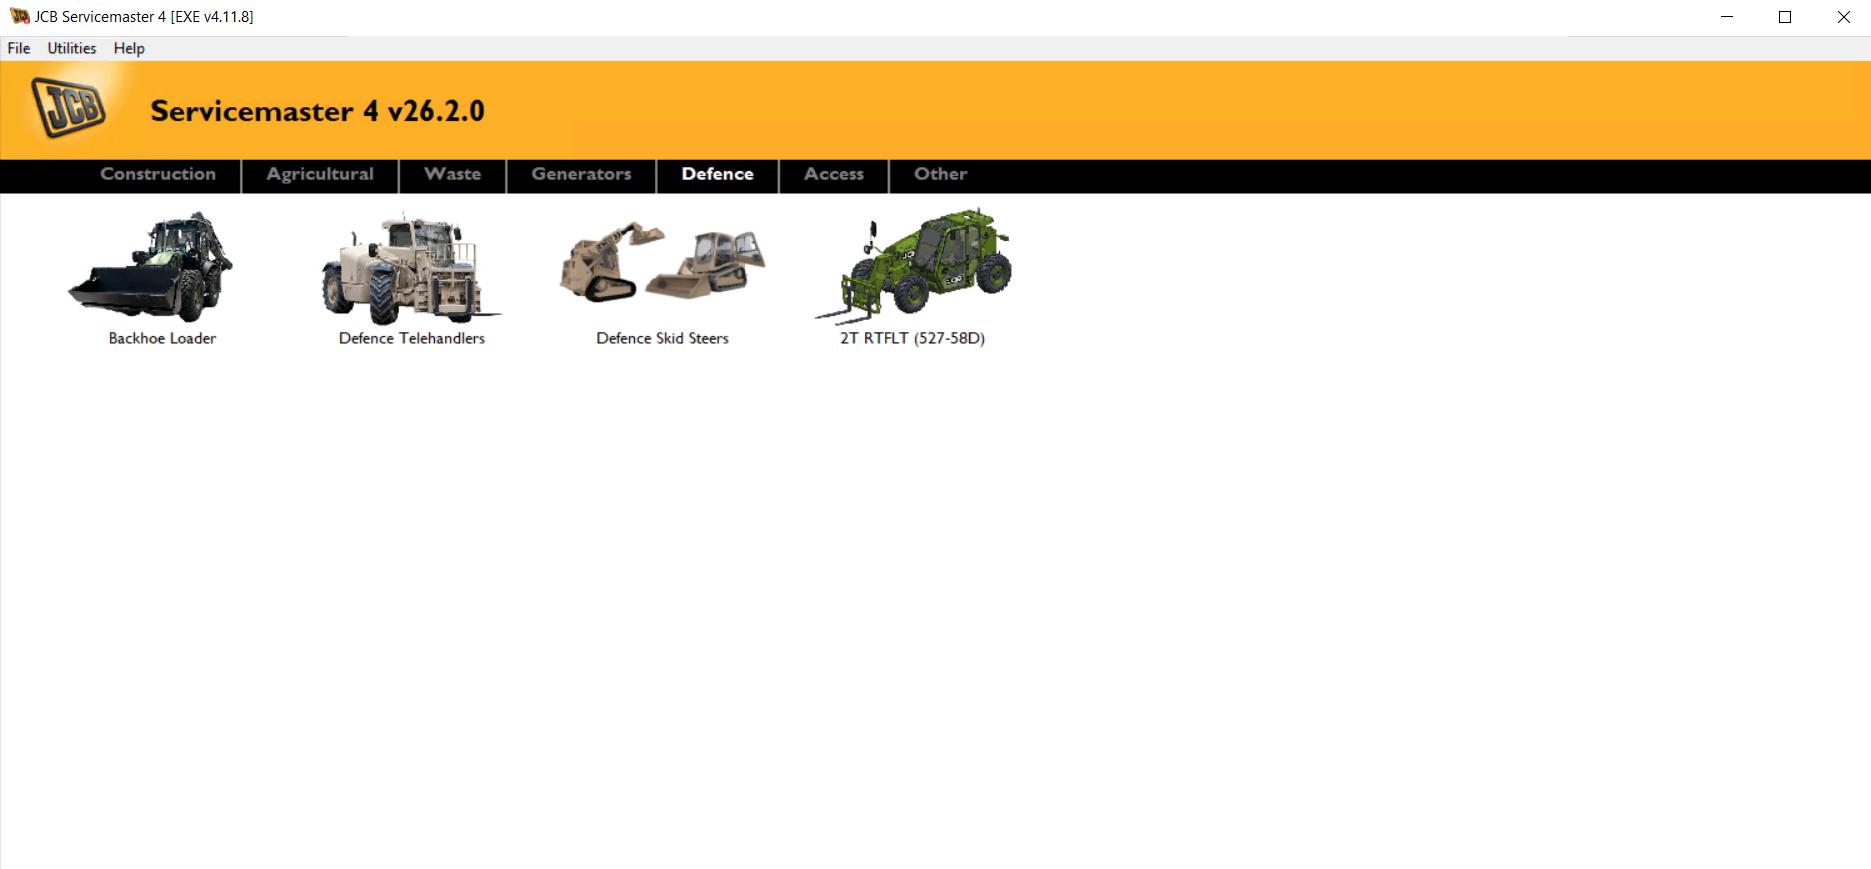This screenshot has height=869, width=1871.
Task: Minimize the JCB Servicemaster window
Action: point(1727,17)
